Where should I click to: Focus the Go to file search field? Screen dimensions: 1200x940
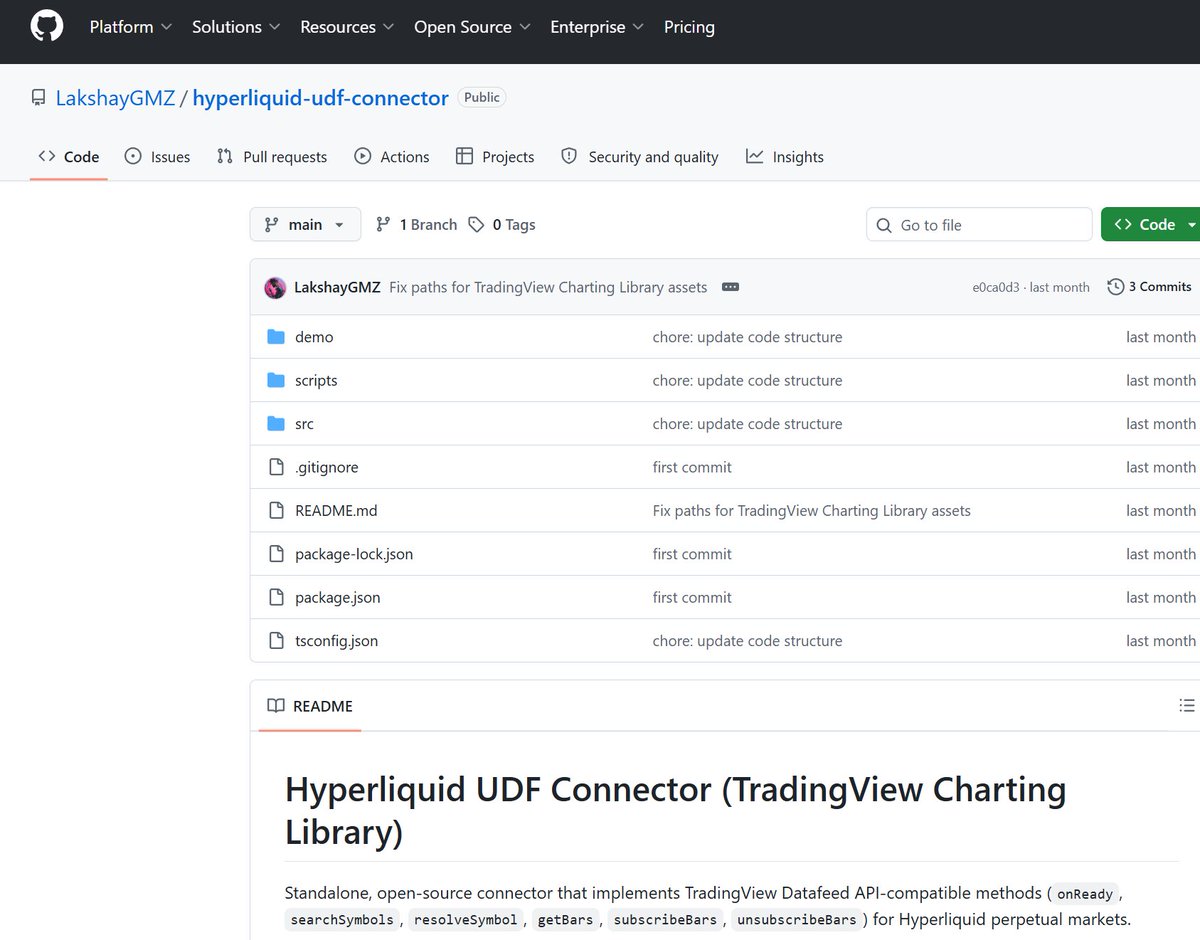click(x=979, y=225)
